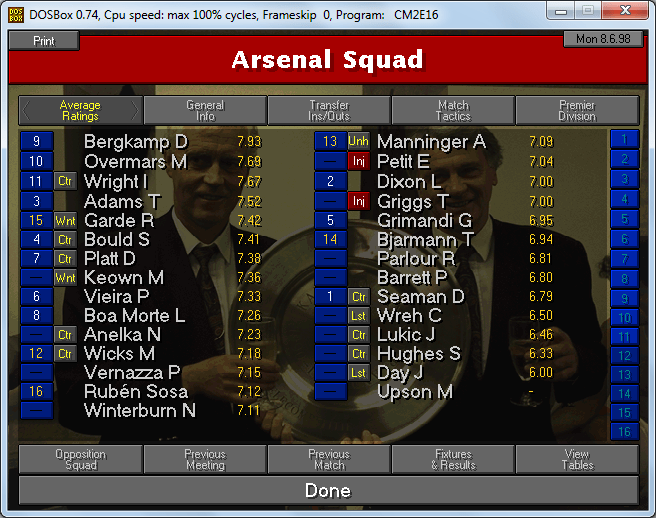Select position slot 1 in right column
Viewport: 656px width, 518px height.
[x=625, y=139]
